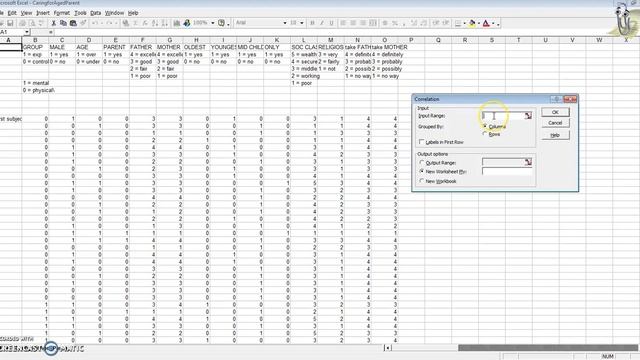The height and width of the screenshot is (360, 640).
Task: Click the Font Color red A
Action: tap(486, 23)
